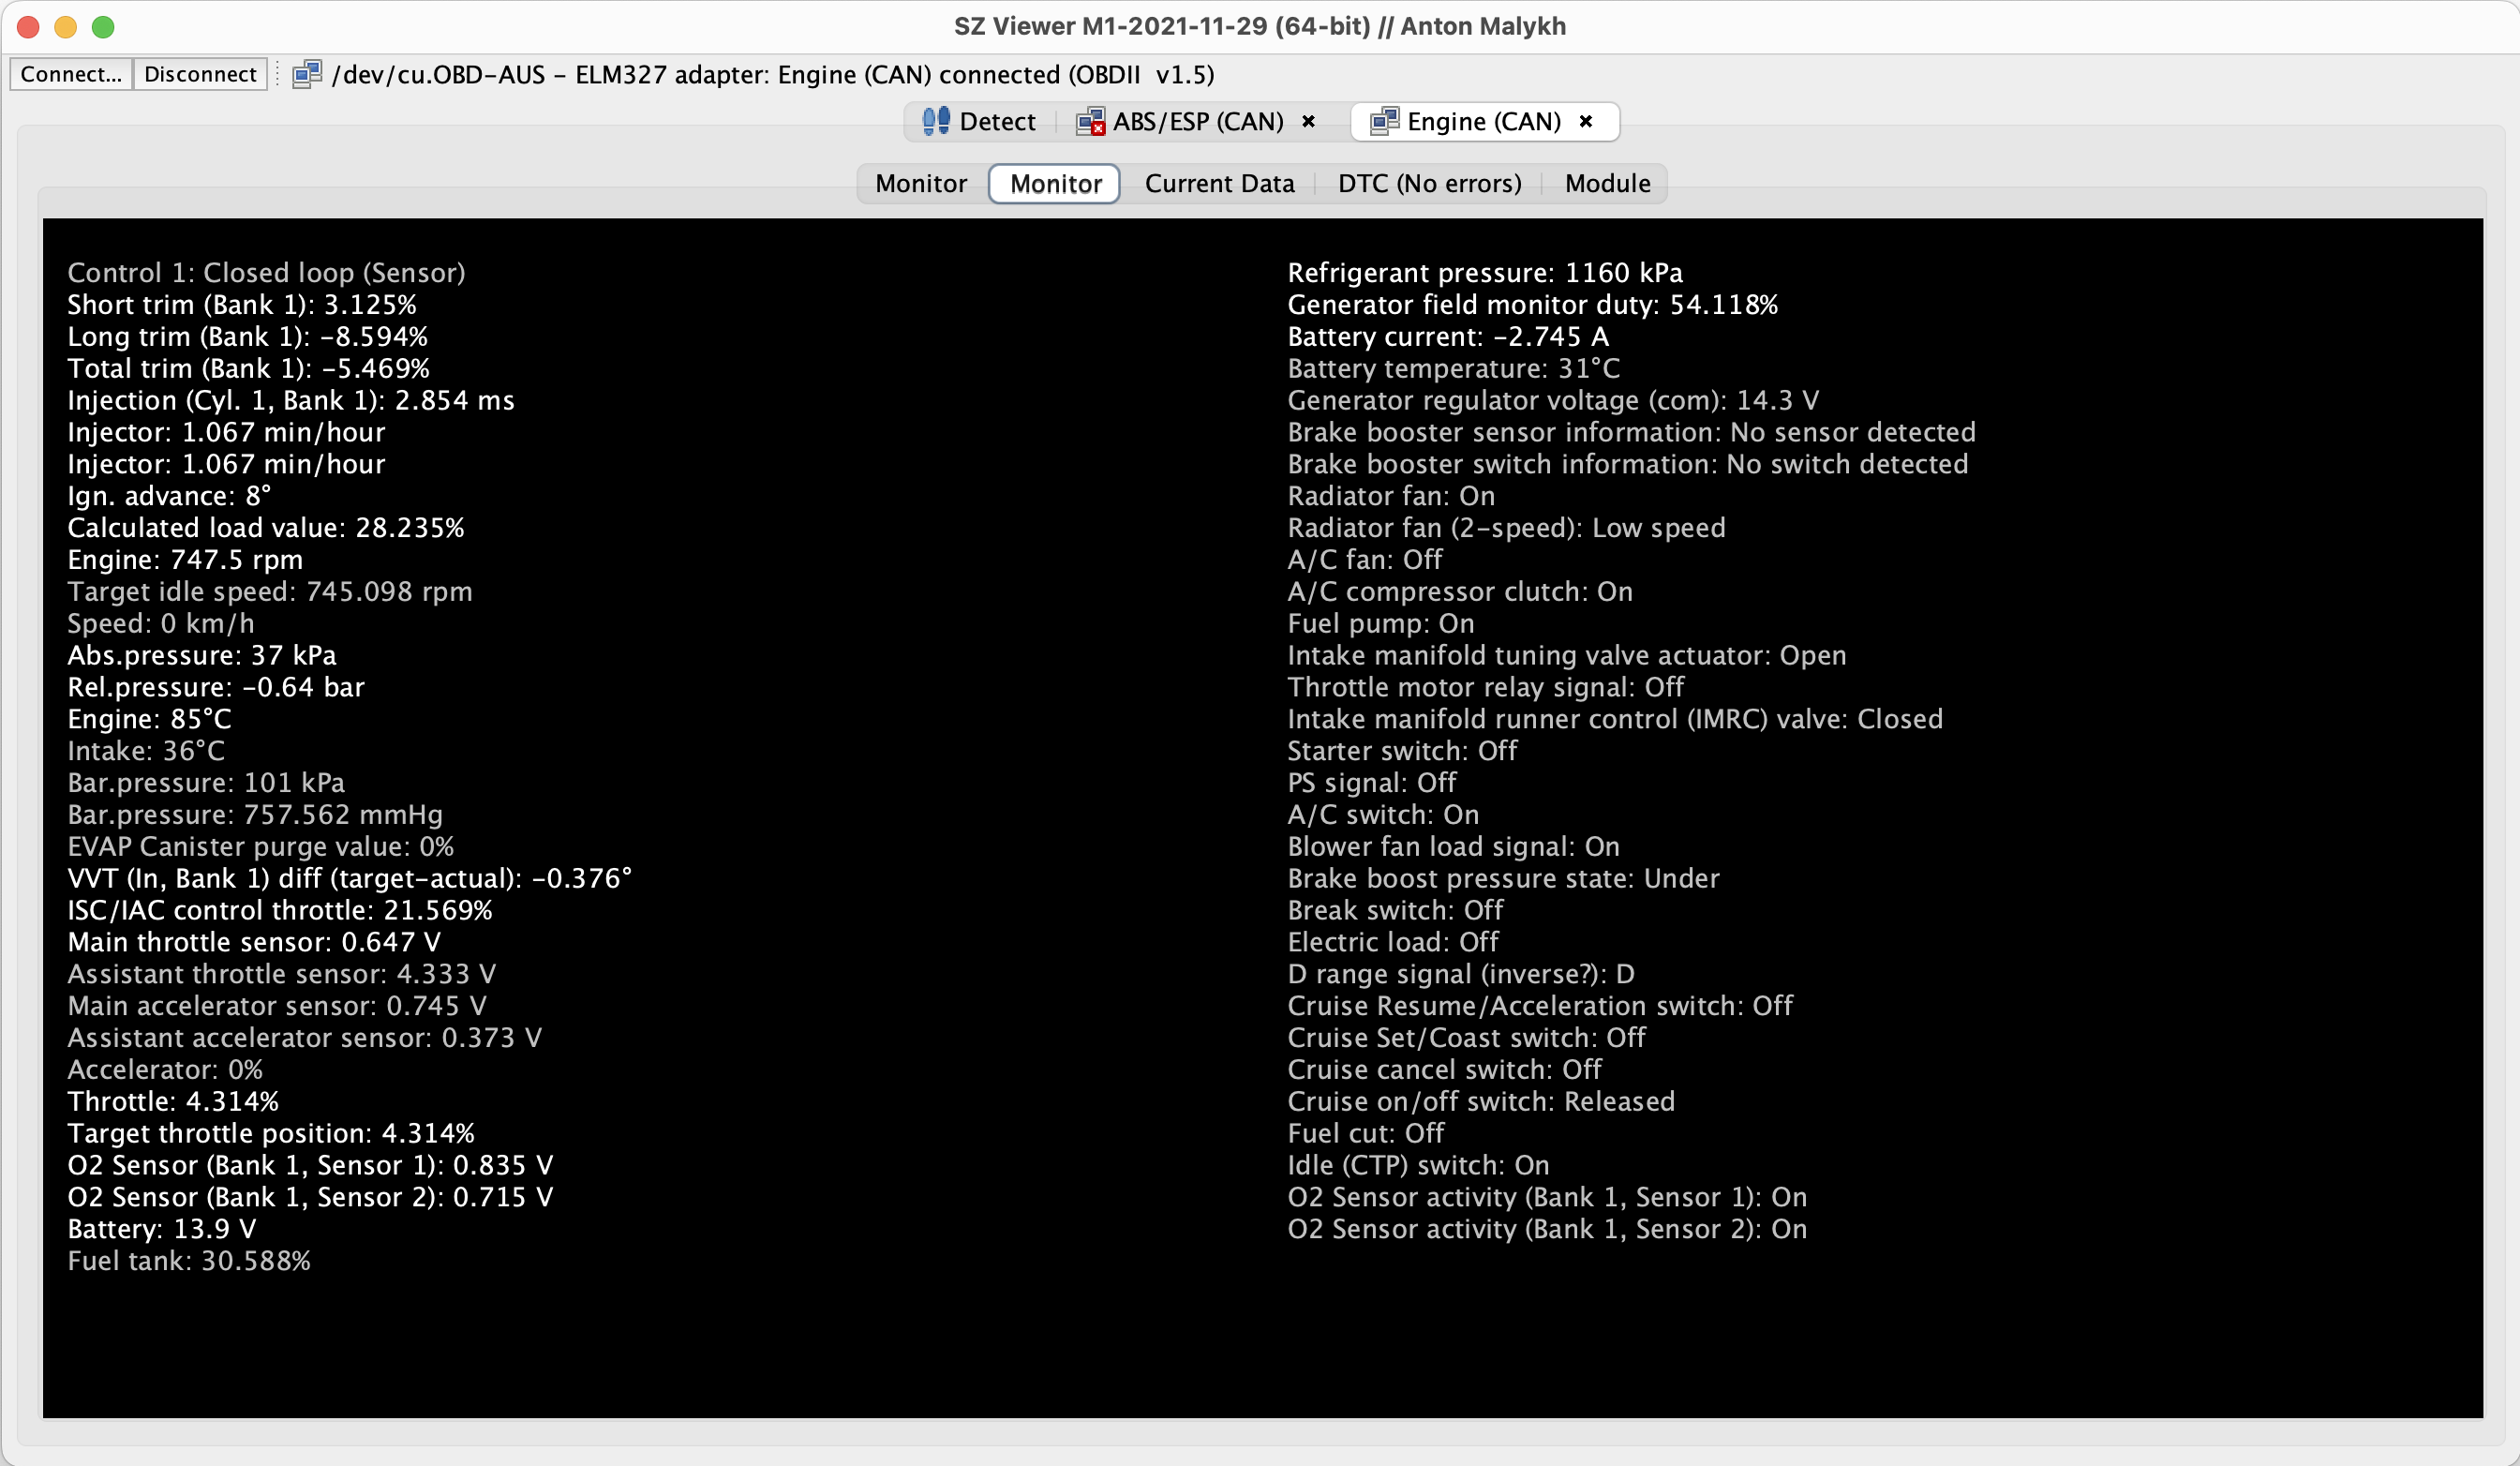2520x1466 pixels.
Task: Click the Disconnect button
Action: 200,74
